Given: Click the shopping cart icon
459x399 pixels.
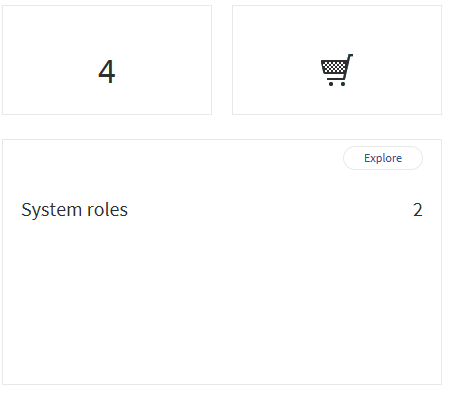Looking at the screenshot, I should coord(337,70).
